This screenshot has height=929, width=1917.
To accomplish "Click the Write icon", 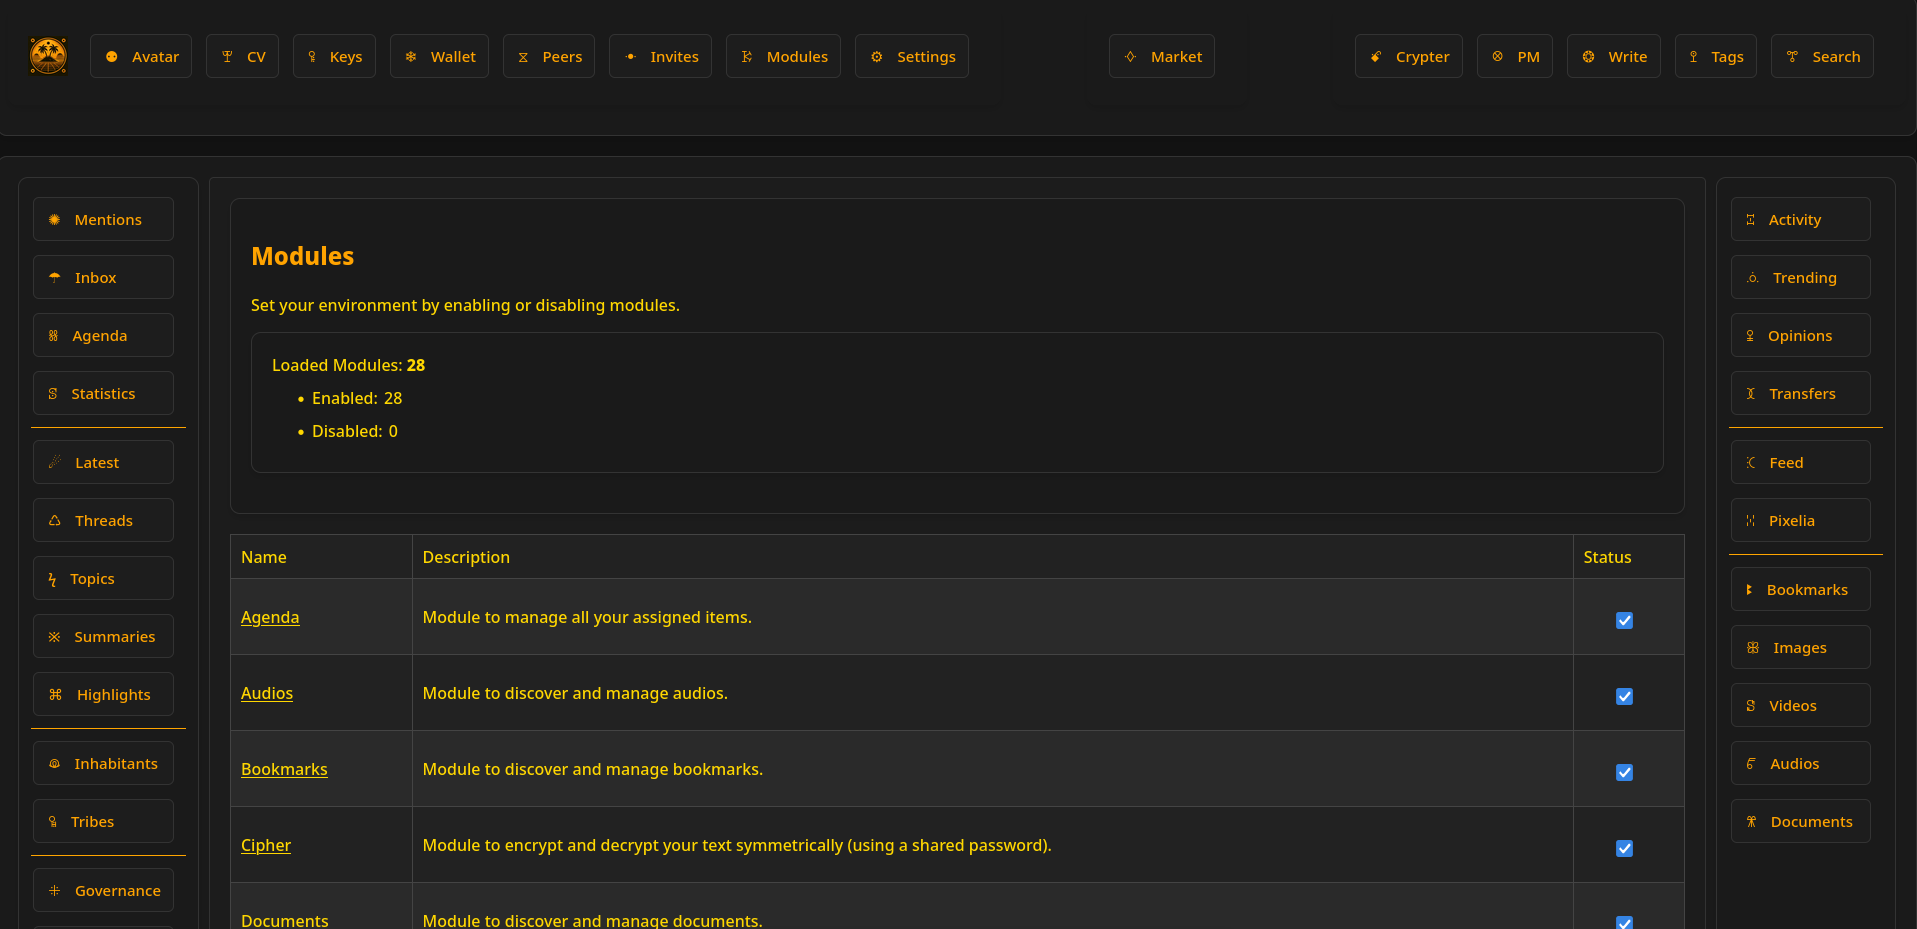I will coord(1588,57).
